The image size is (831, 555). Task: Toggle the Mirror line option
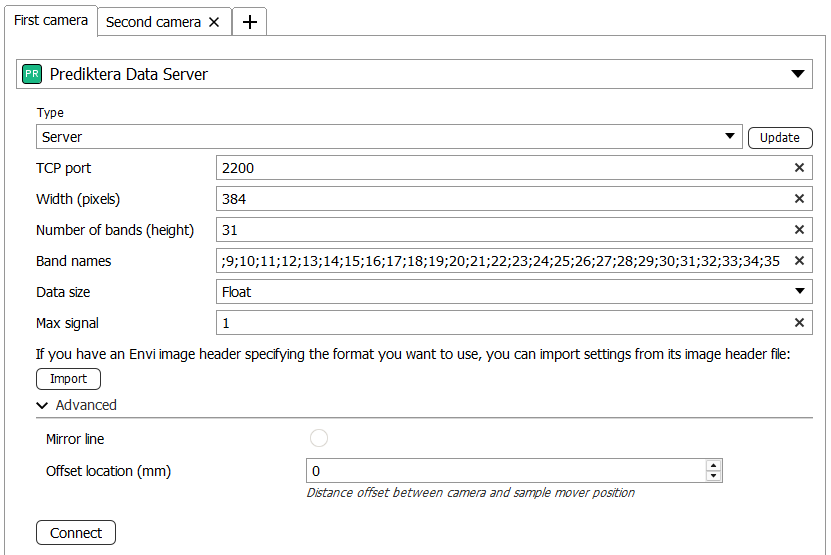click(319, 438)
